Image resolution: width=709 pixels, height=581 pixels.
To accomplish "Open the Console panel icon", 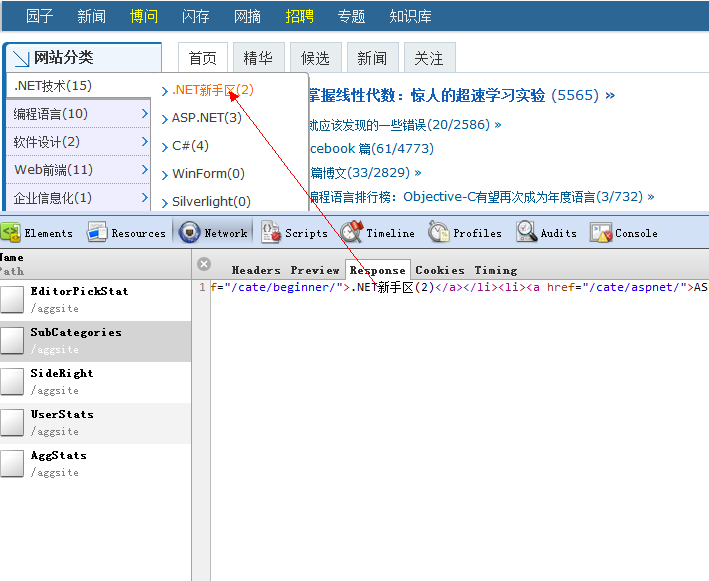I will tap(600, 233).
